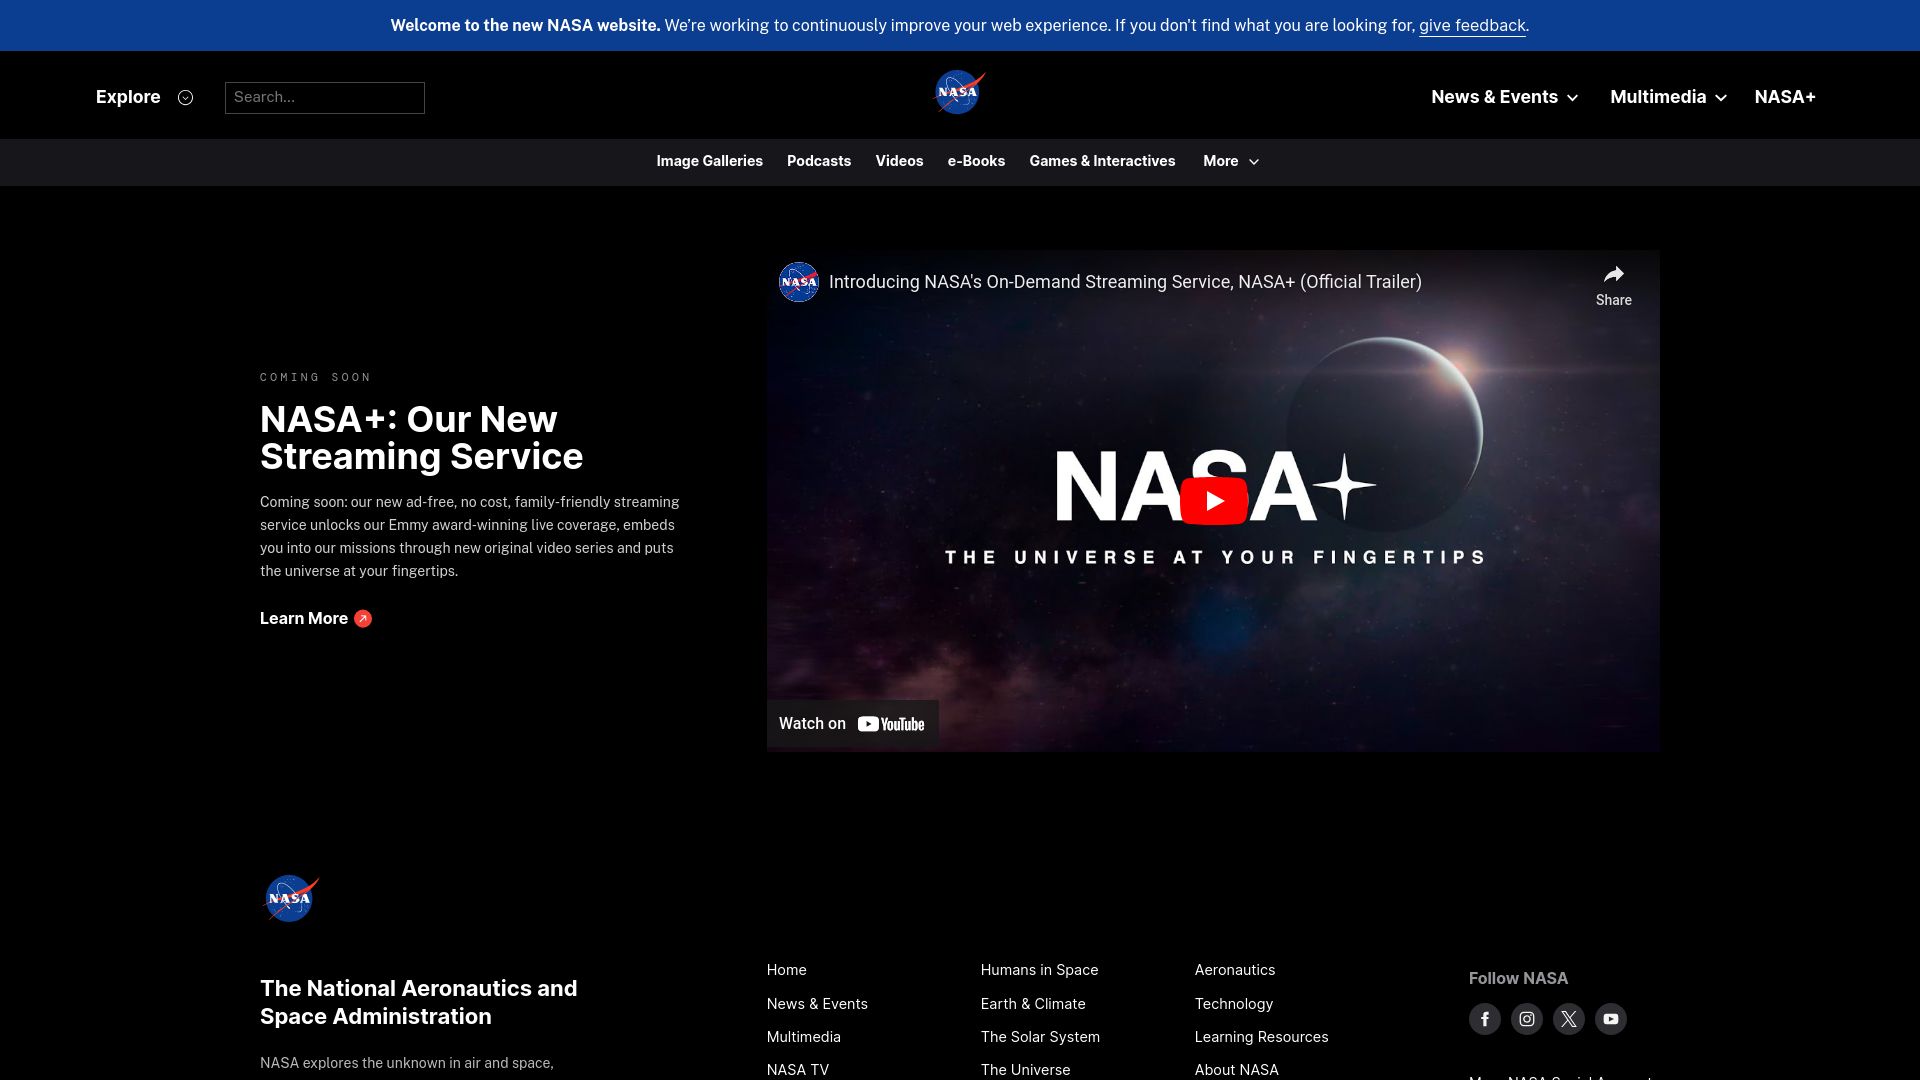Open Videos section
Image resolution: width=1920 pixels, height=1080 pixels.
(899, 161)
